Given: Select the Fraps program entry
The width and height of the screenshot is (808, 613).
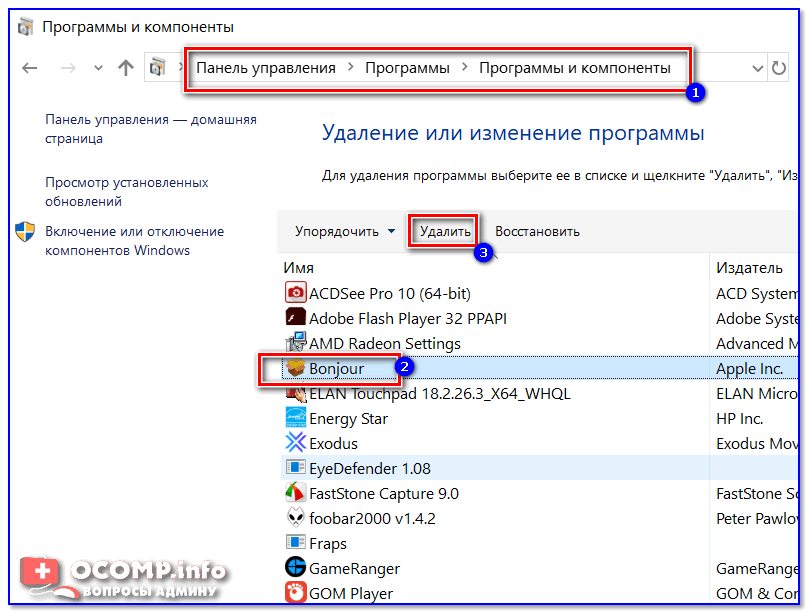Looking at the screenshot, I should click(328, 543).
